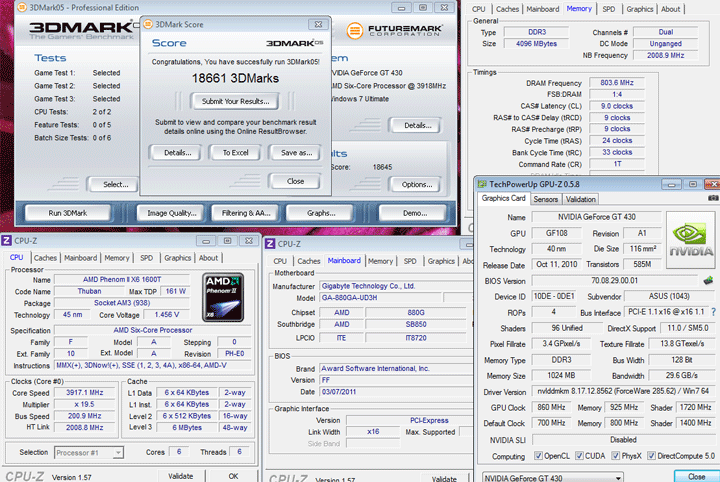Click OK in the processor CPU-Z window

coord(233,476)
